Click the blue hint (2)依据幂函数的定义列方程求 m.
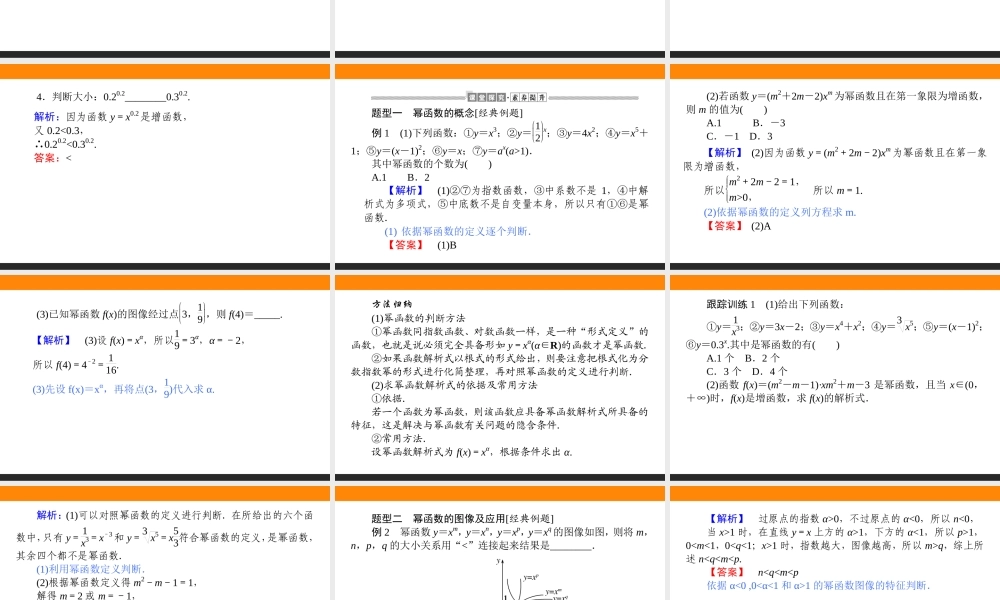The image size is (1000, 600). click(x=780, y=212)
